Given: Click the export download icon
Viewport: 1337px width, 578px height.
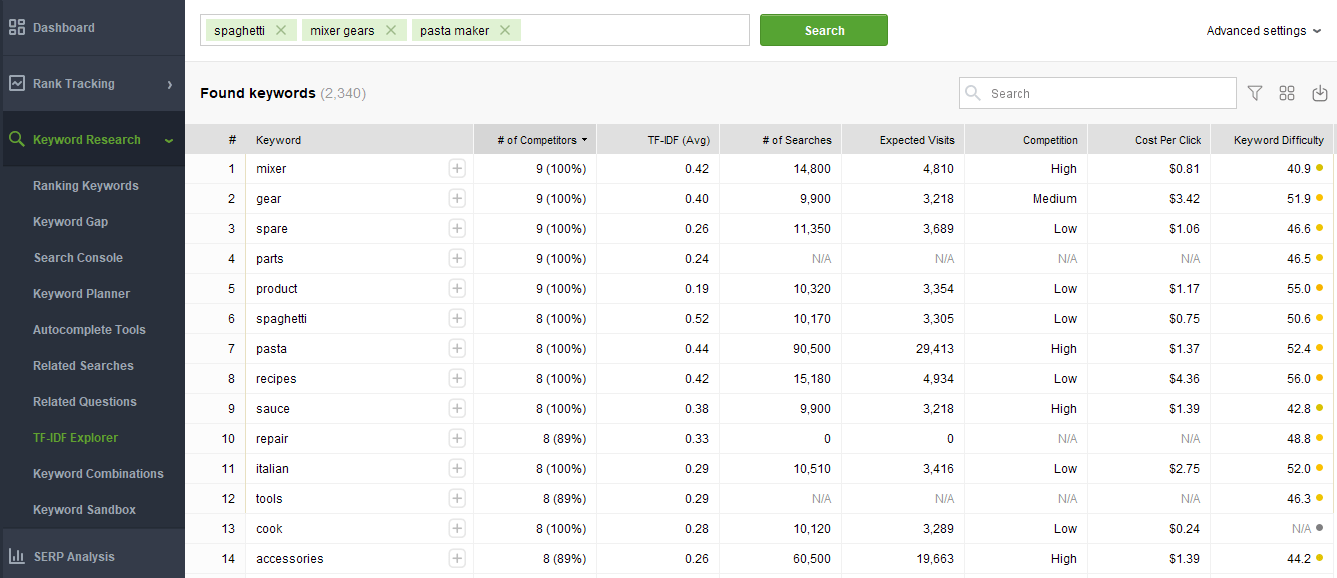Looking at the screenshot, I should 1319,93.
